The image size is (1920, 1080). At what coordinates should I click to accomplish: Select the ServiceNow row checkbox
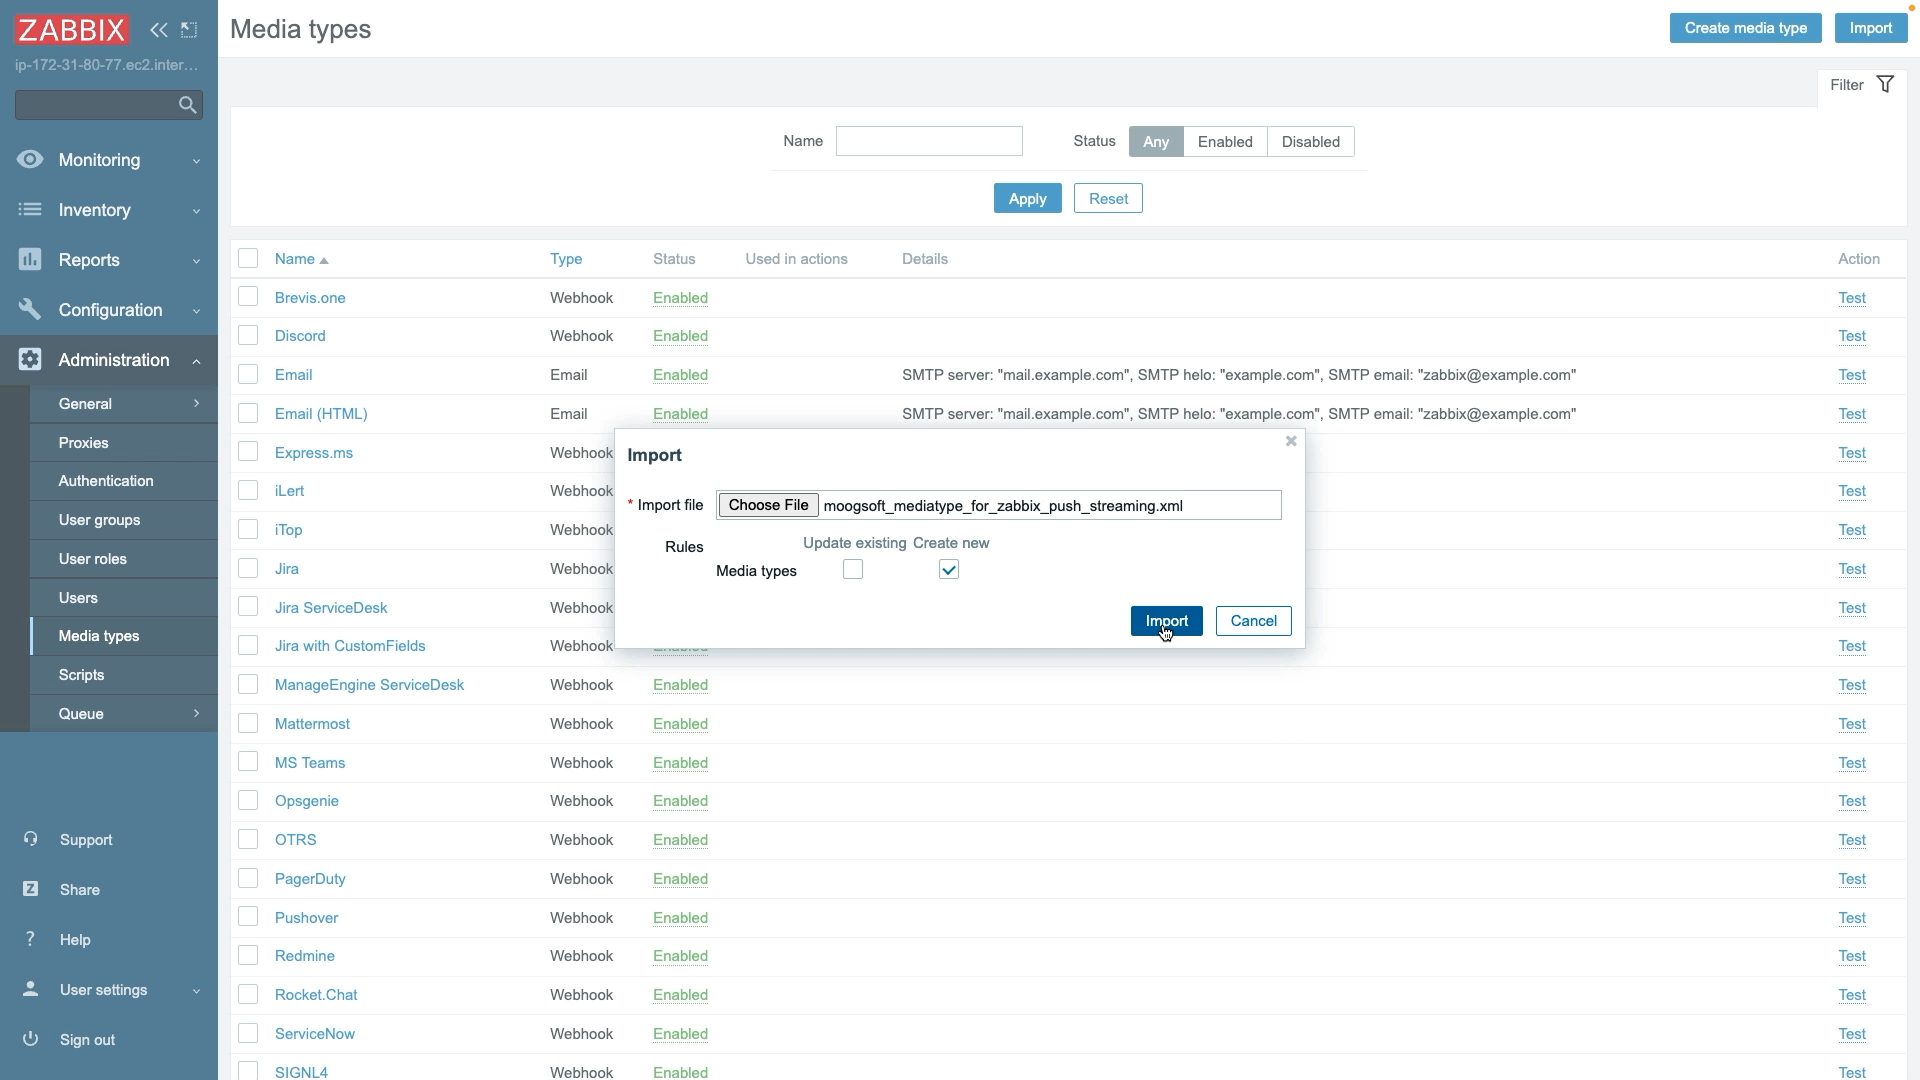tap(248, 1033)
